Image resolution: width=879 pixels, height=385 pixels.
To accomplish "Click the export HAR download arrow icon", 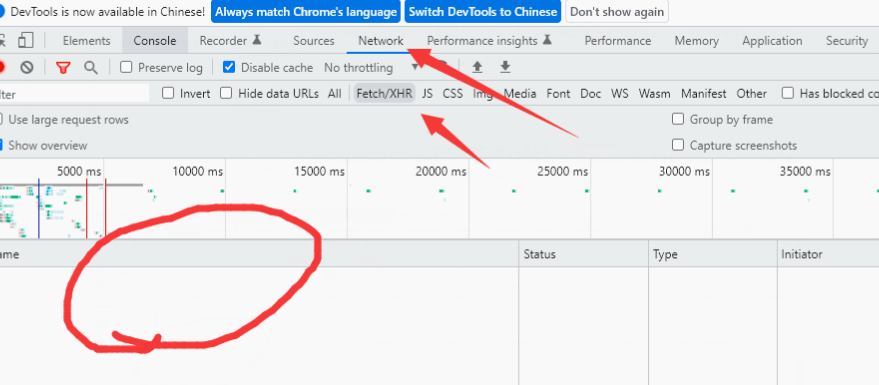I will point(505,67).
